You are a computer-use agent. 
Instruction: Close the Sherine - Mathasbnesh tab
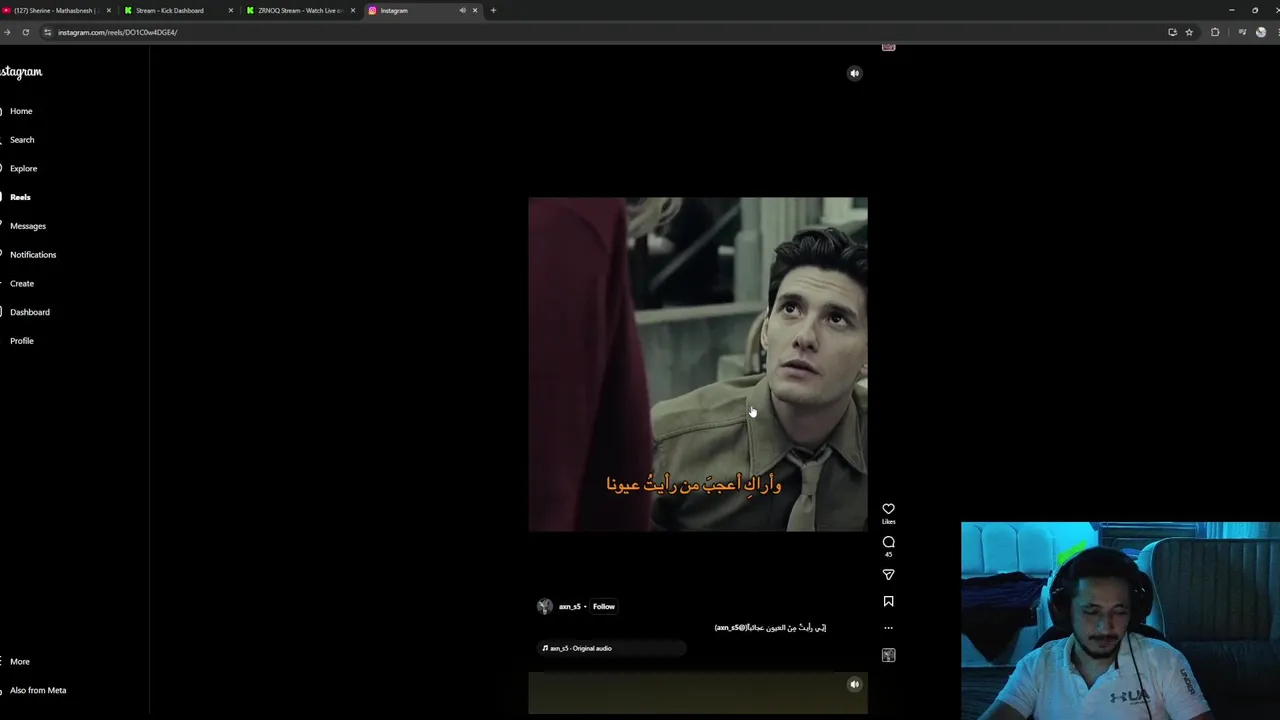(x=108, y=10)
